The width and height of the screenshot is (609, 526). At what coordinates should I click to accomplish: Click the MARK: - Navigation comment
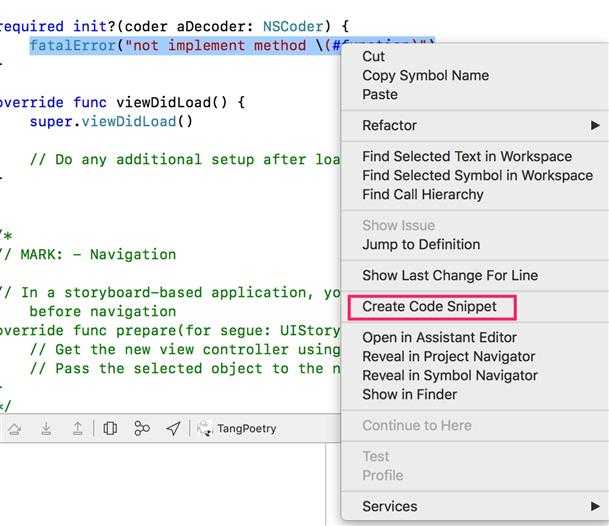point(88,254)
